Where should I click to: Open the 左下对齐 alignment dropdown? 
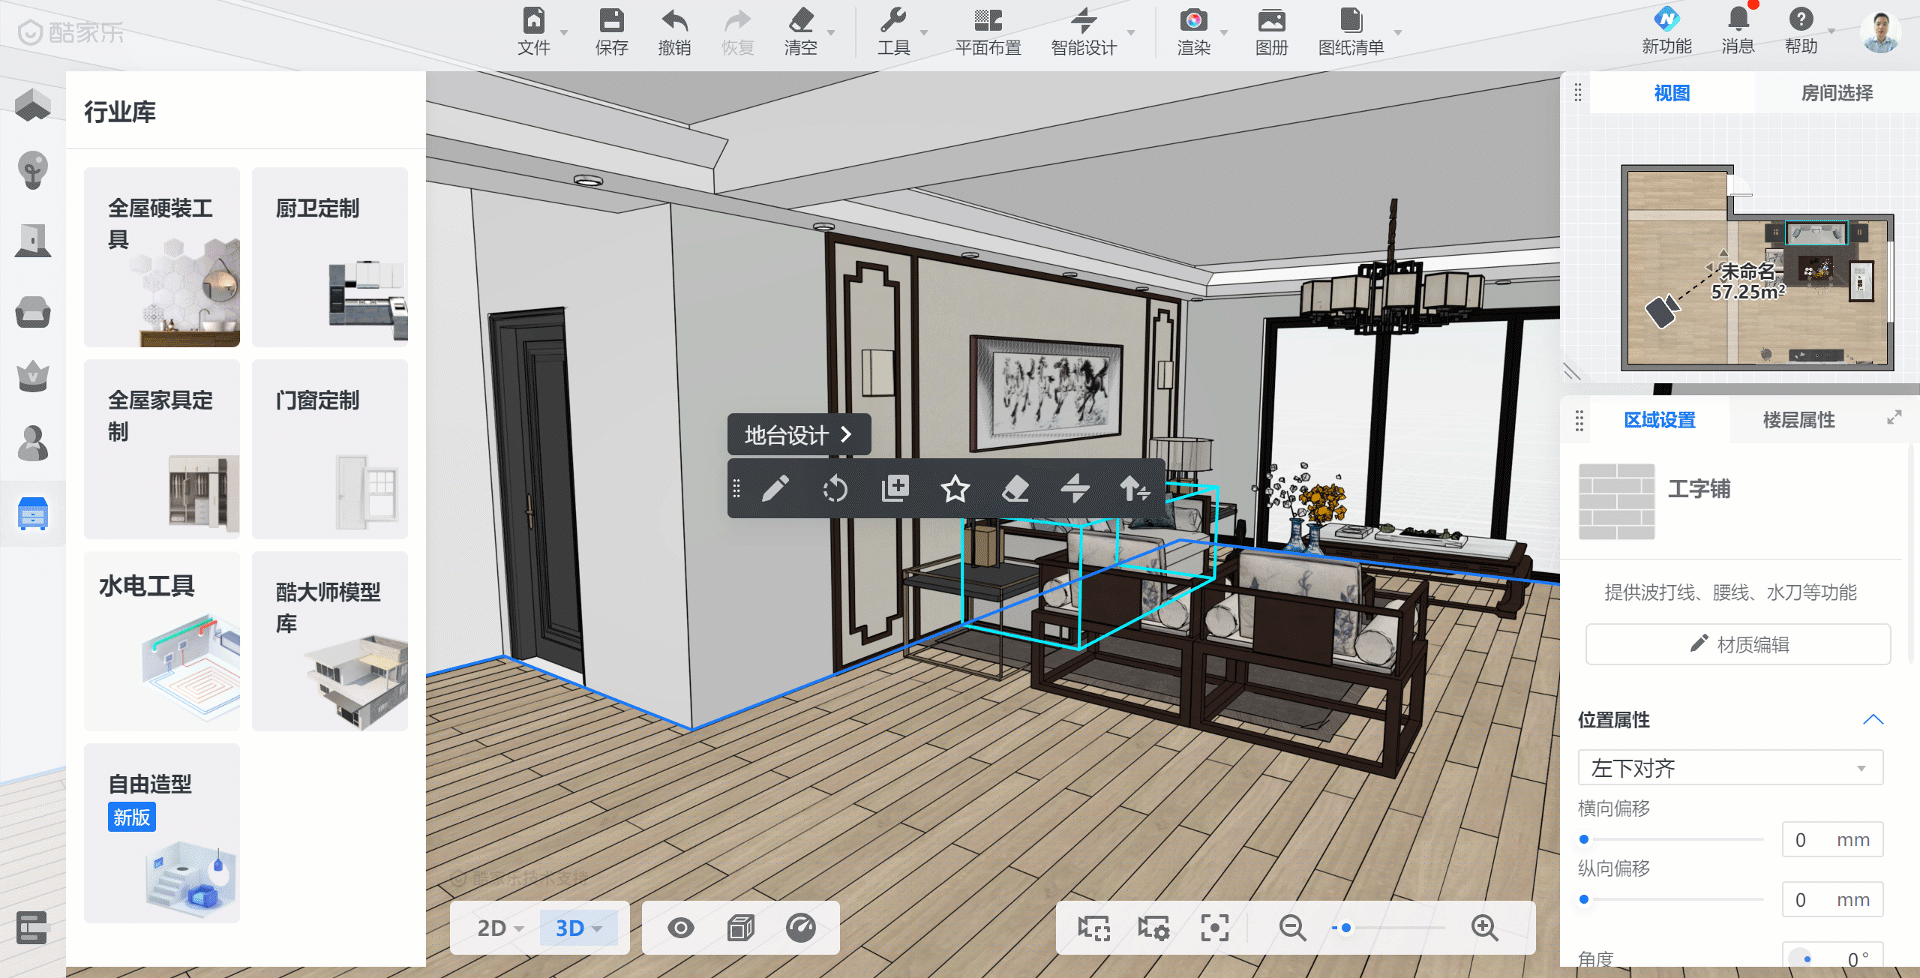pos(1730,768)
